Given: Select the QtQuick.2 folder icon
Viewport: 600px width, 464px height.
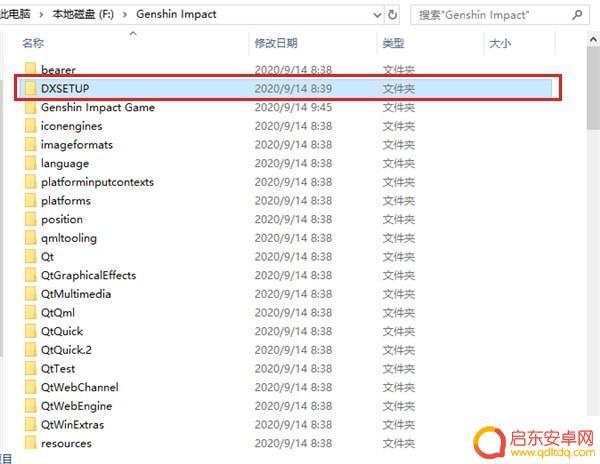Looking at the screenshot, I should coord(30,350).
